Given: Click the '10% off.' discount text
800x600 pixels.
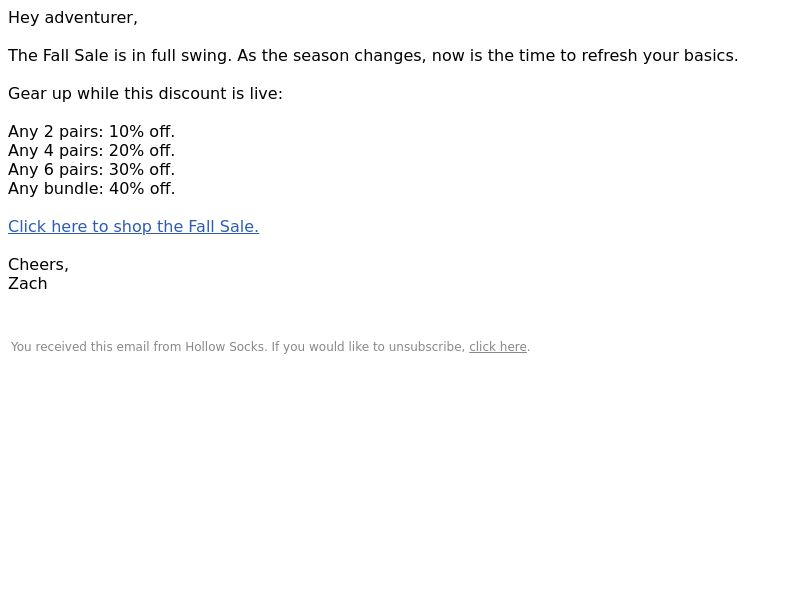Looking at the screenshot, I should [142, 132].
